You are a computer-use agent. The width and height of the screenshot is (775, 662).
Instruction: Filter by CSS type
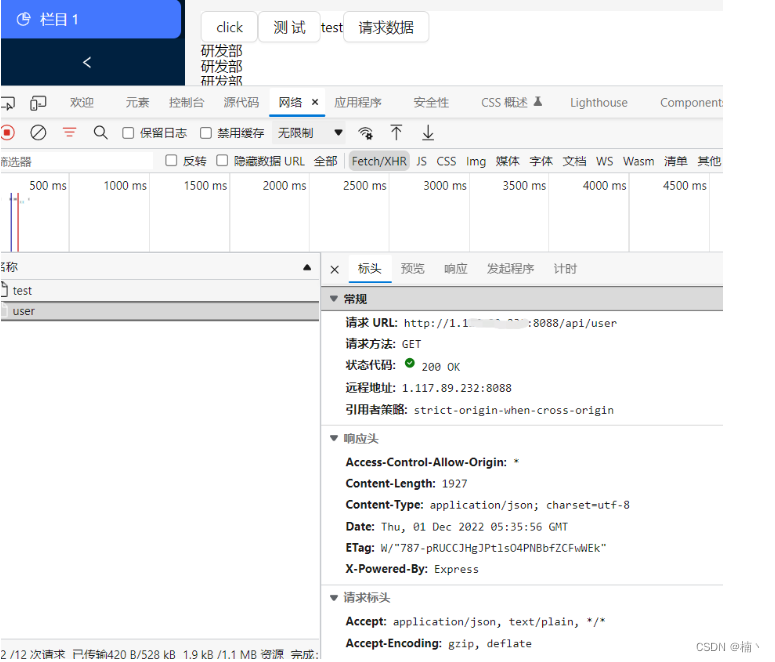click(x=446, y=161)
